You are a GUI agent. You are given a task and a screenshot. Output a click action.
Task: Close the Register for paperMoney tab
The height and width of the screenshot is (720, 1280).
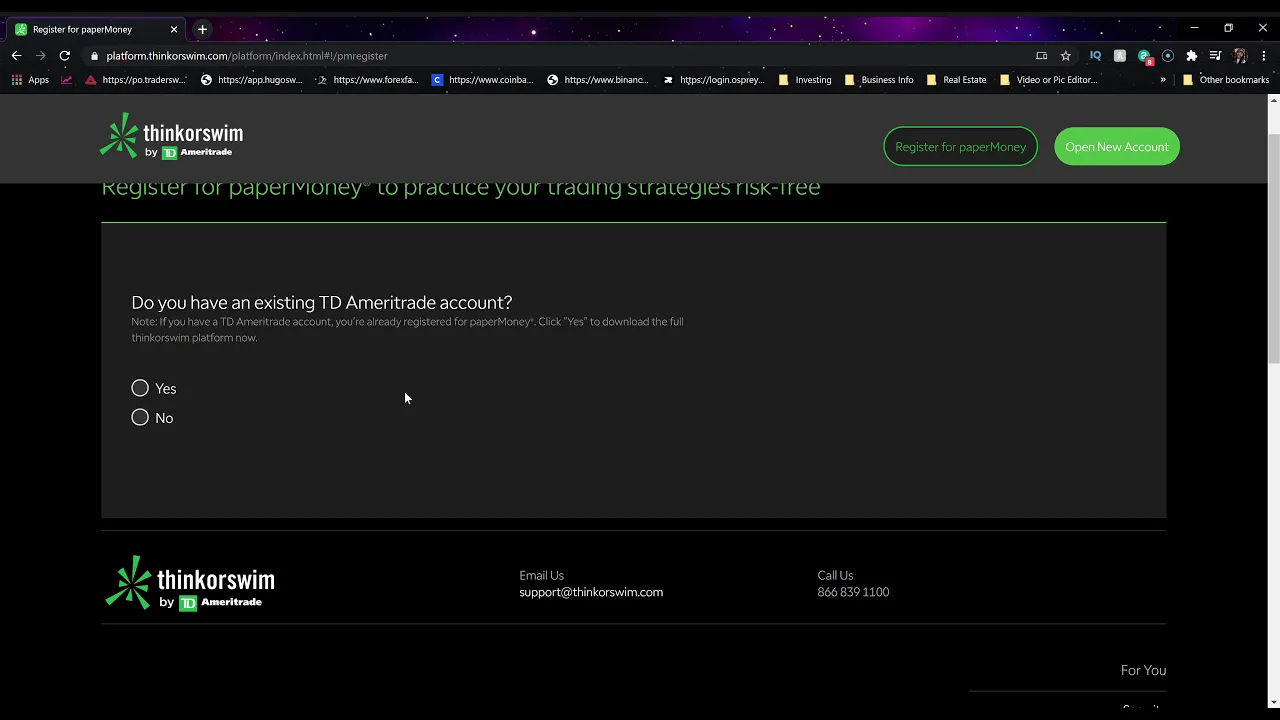(x=173, y=29)
